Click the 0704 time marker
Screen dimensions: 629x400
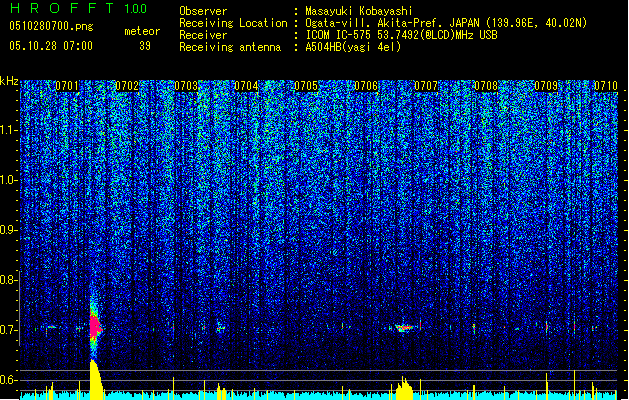click(x=246, y=86)
